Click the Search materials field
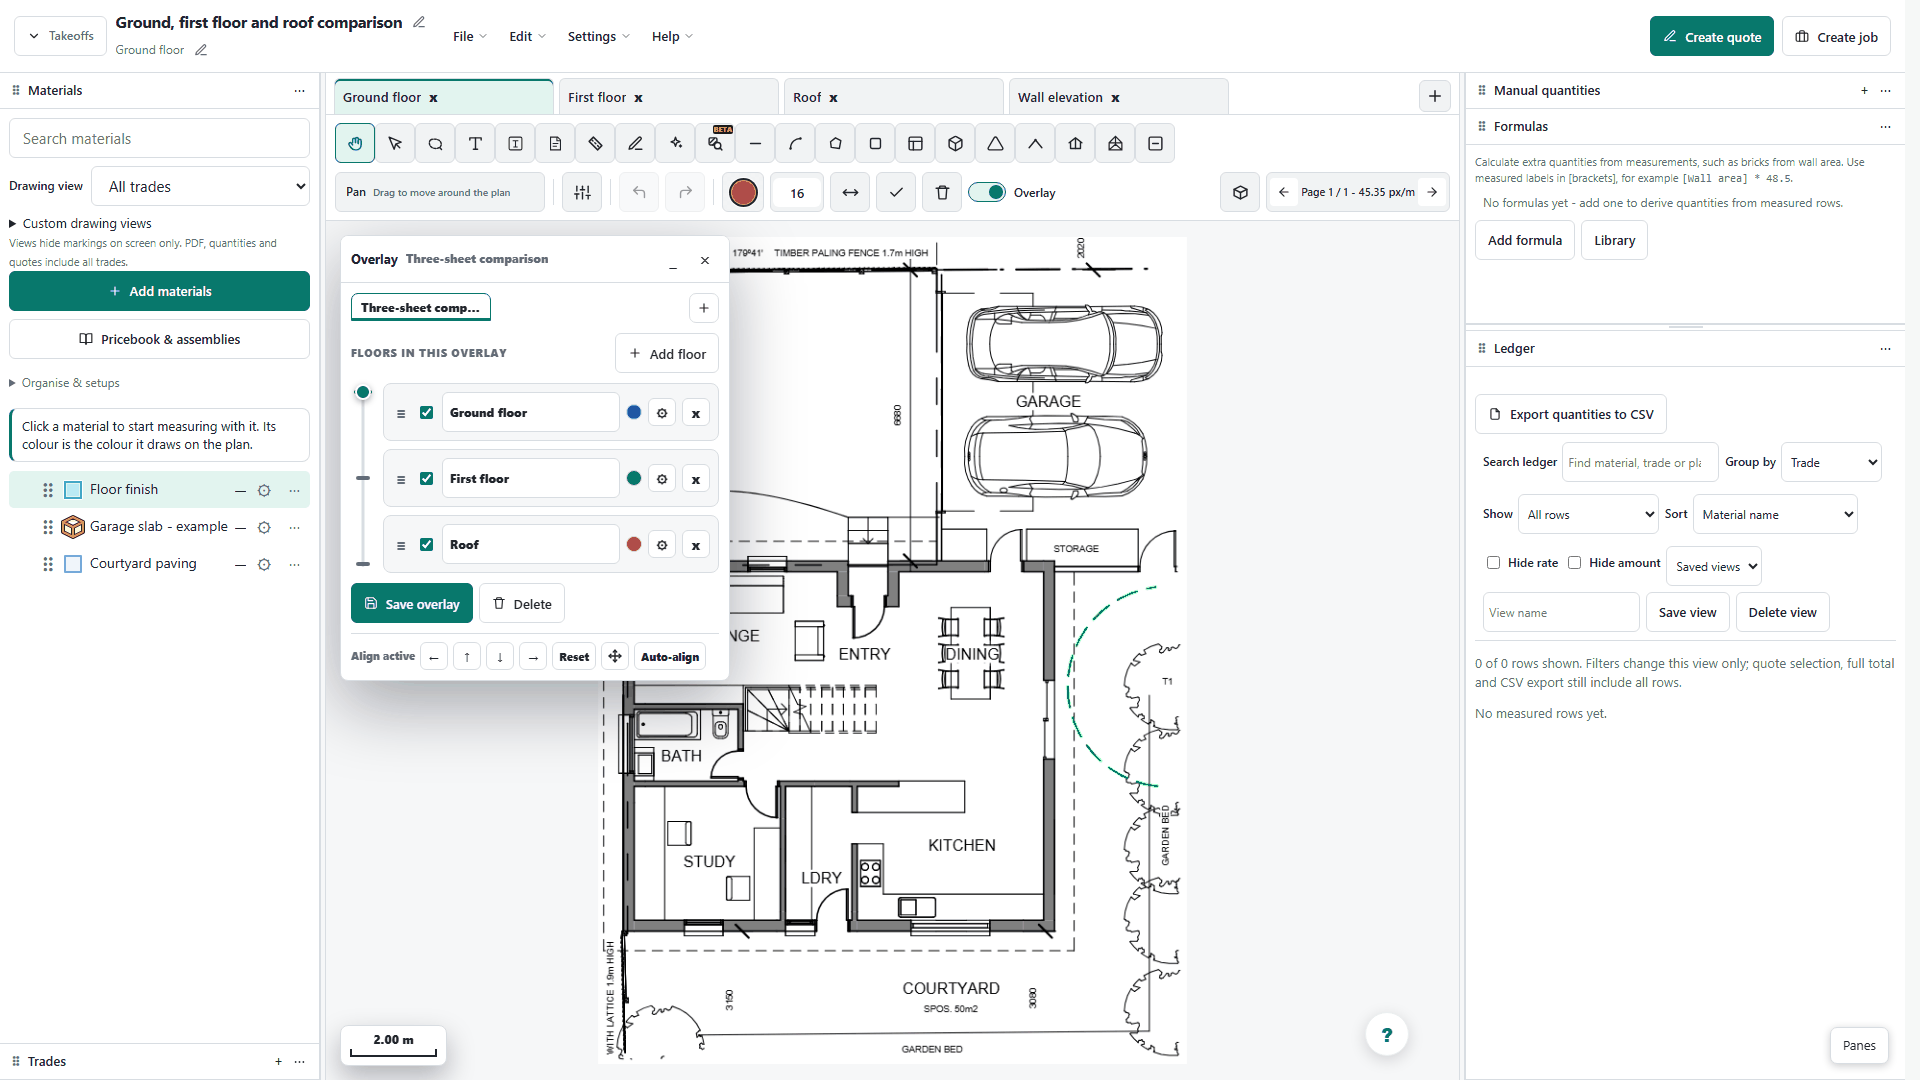 (x=159, y=139)
